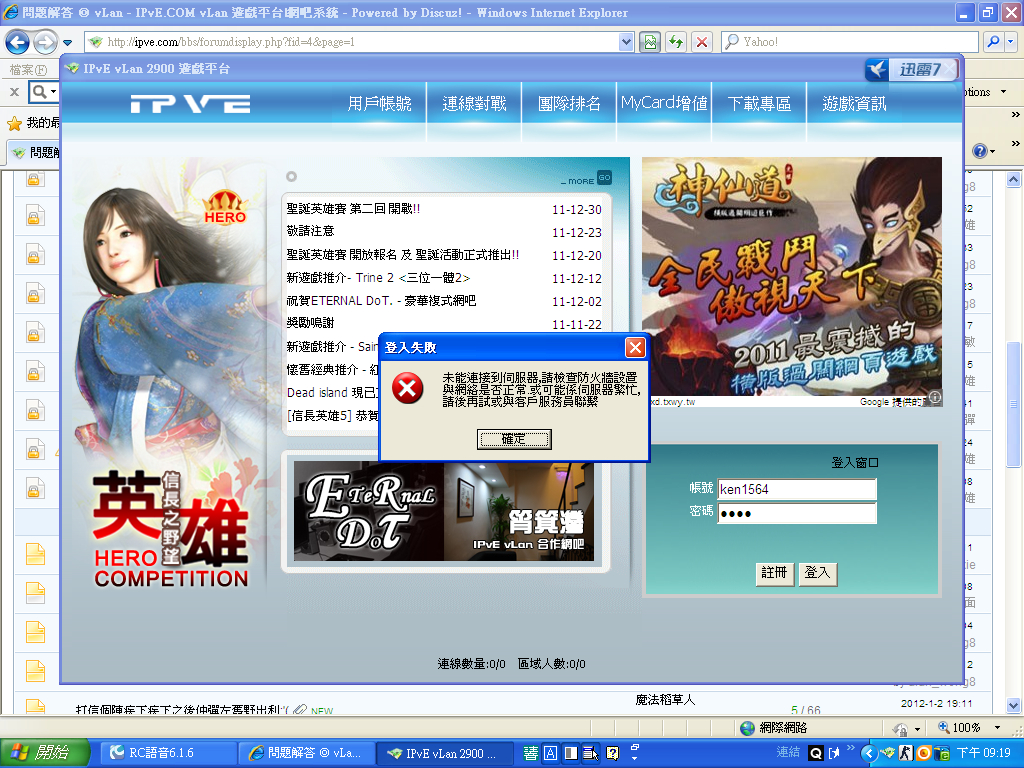This screenshot has height=768, width=1024.
Task: Open the recent pages dropdown arrow
Action: pos(67,43)
